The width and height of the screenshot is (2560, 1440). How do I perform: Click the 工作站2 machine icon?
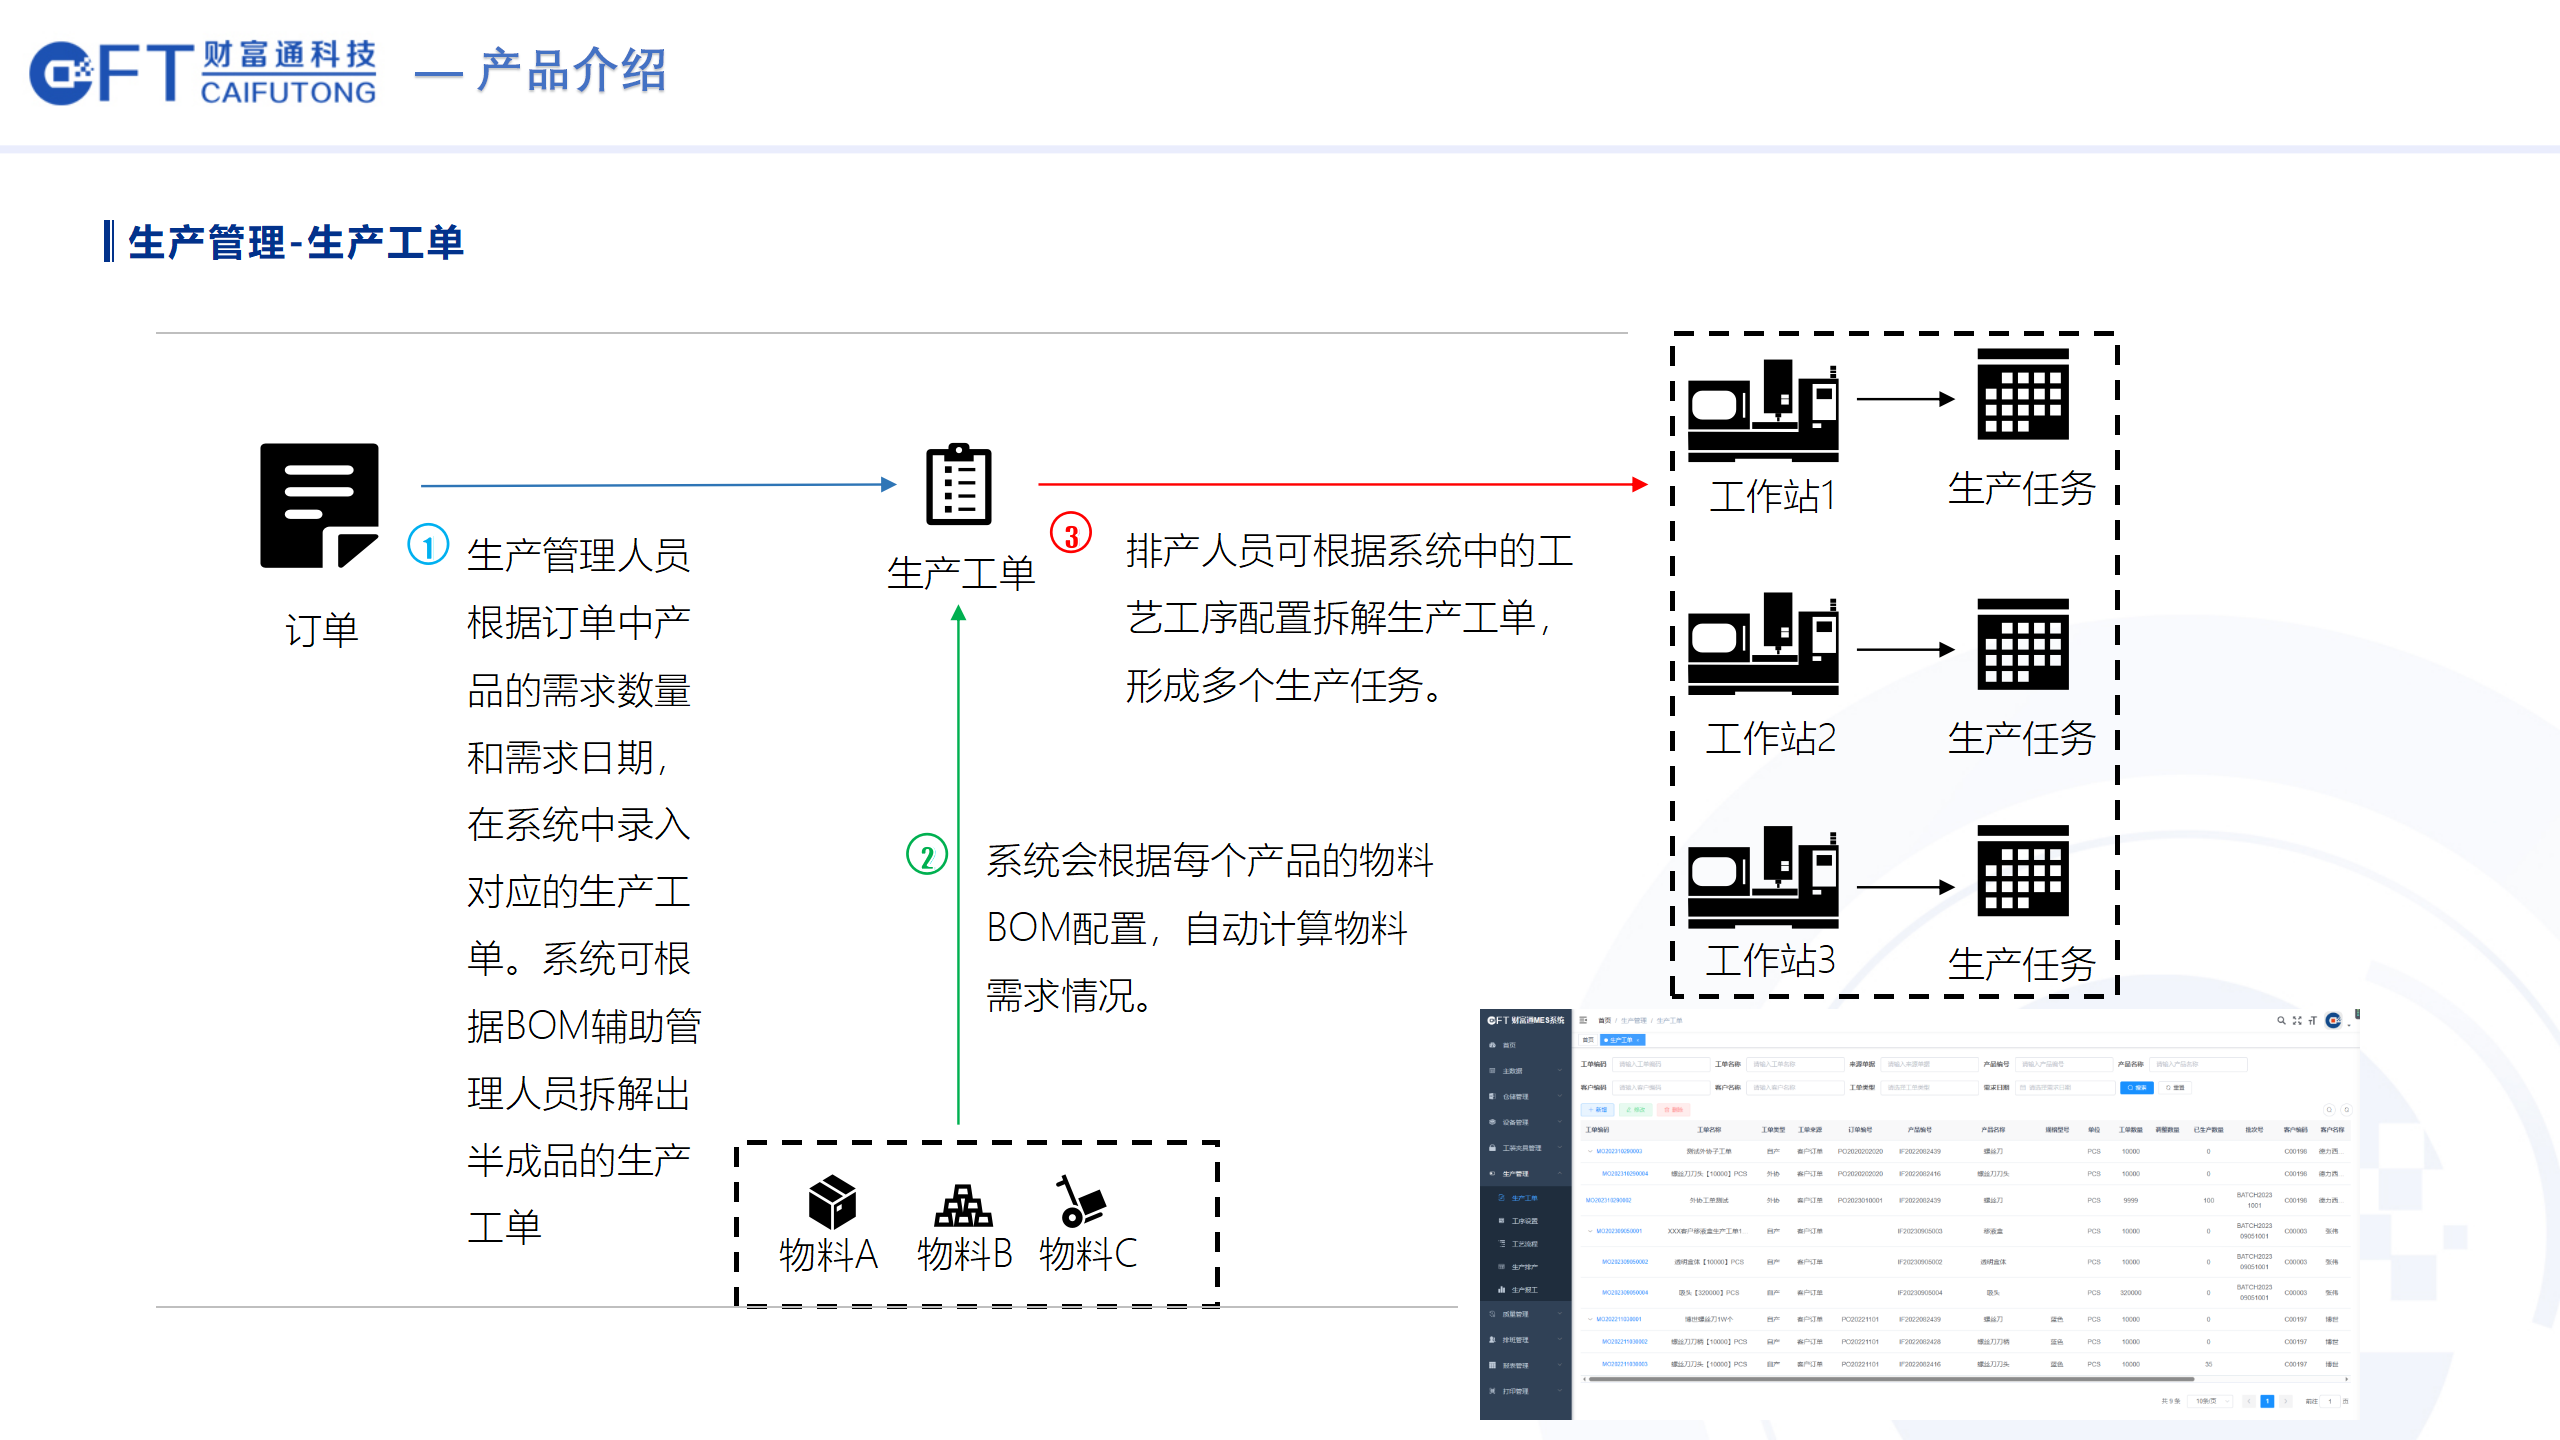click(1763, 644)
